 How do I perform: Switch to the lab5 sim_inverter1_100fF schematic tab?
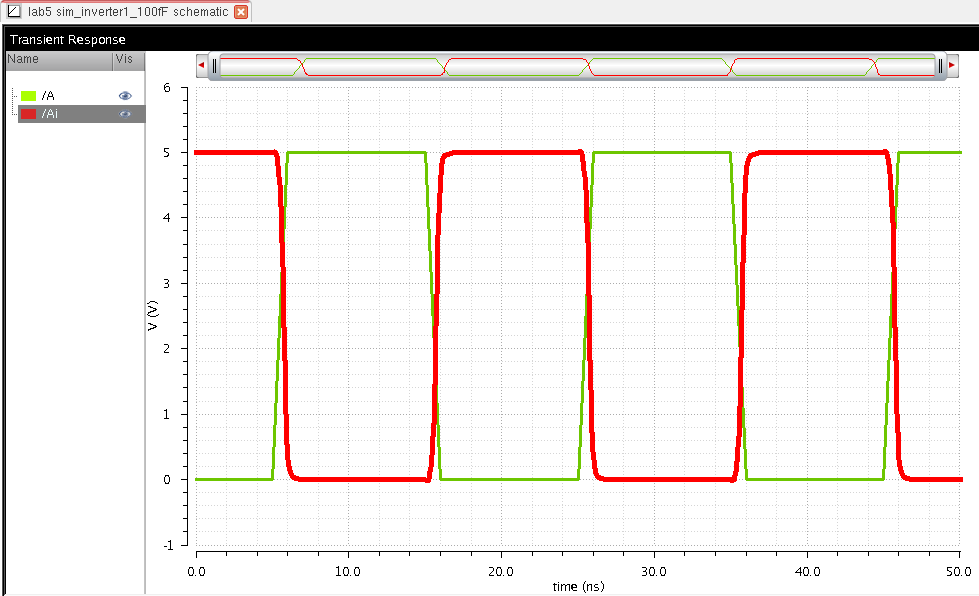127,11
